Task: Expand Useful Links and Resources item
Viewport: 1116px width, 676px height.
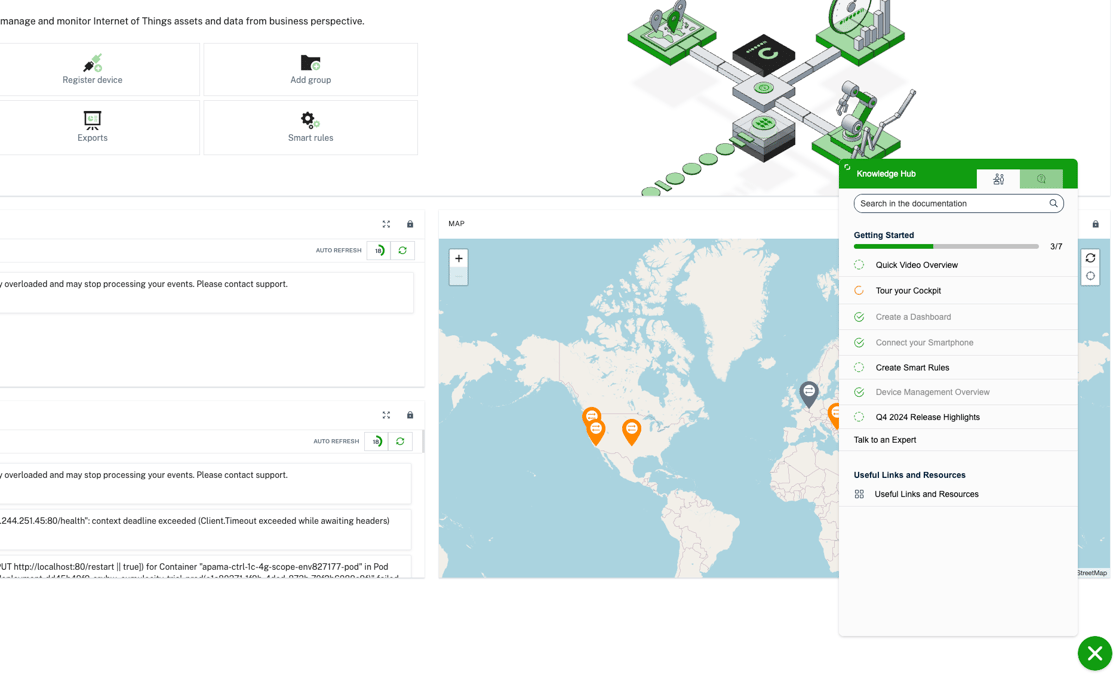Action: tap(926, 494)
